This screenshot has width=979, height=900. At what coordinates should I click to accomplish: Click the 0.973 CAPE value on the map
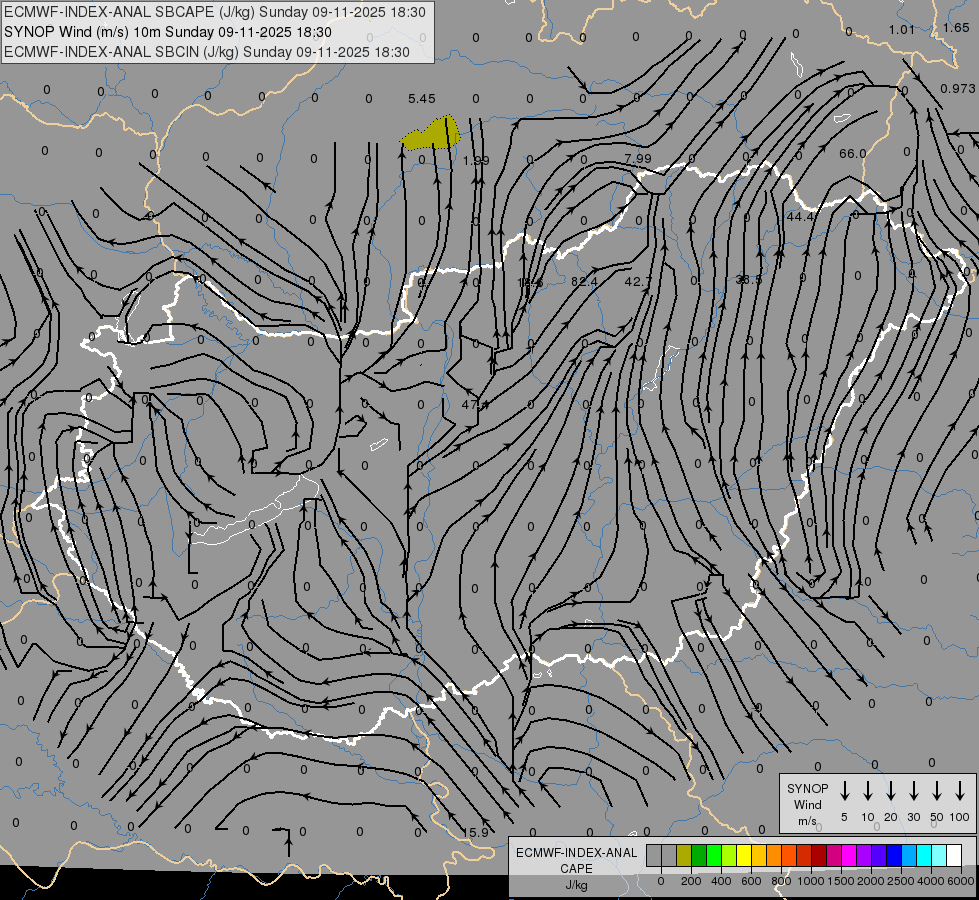(957, 89)
